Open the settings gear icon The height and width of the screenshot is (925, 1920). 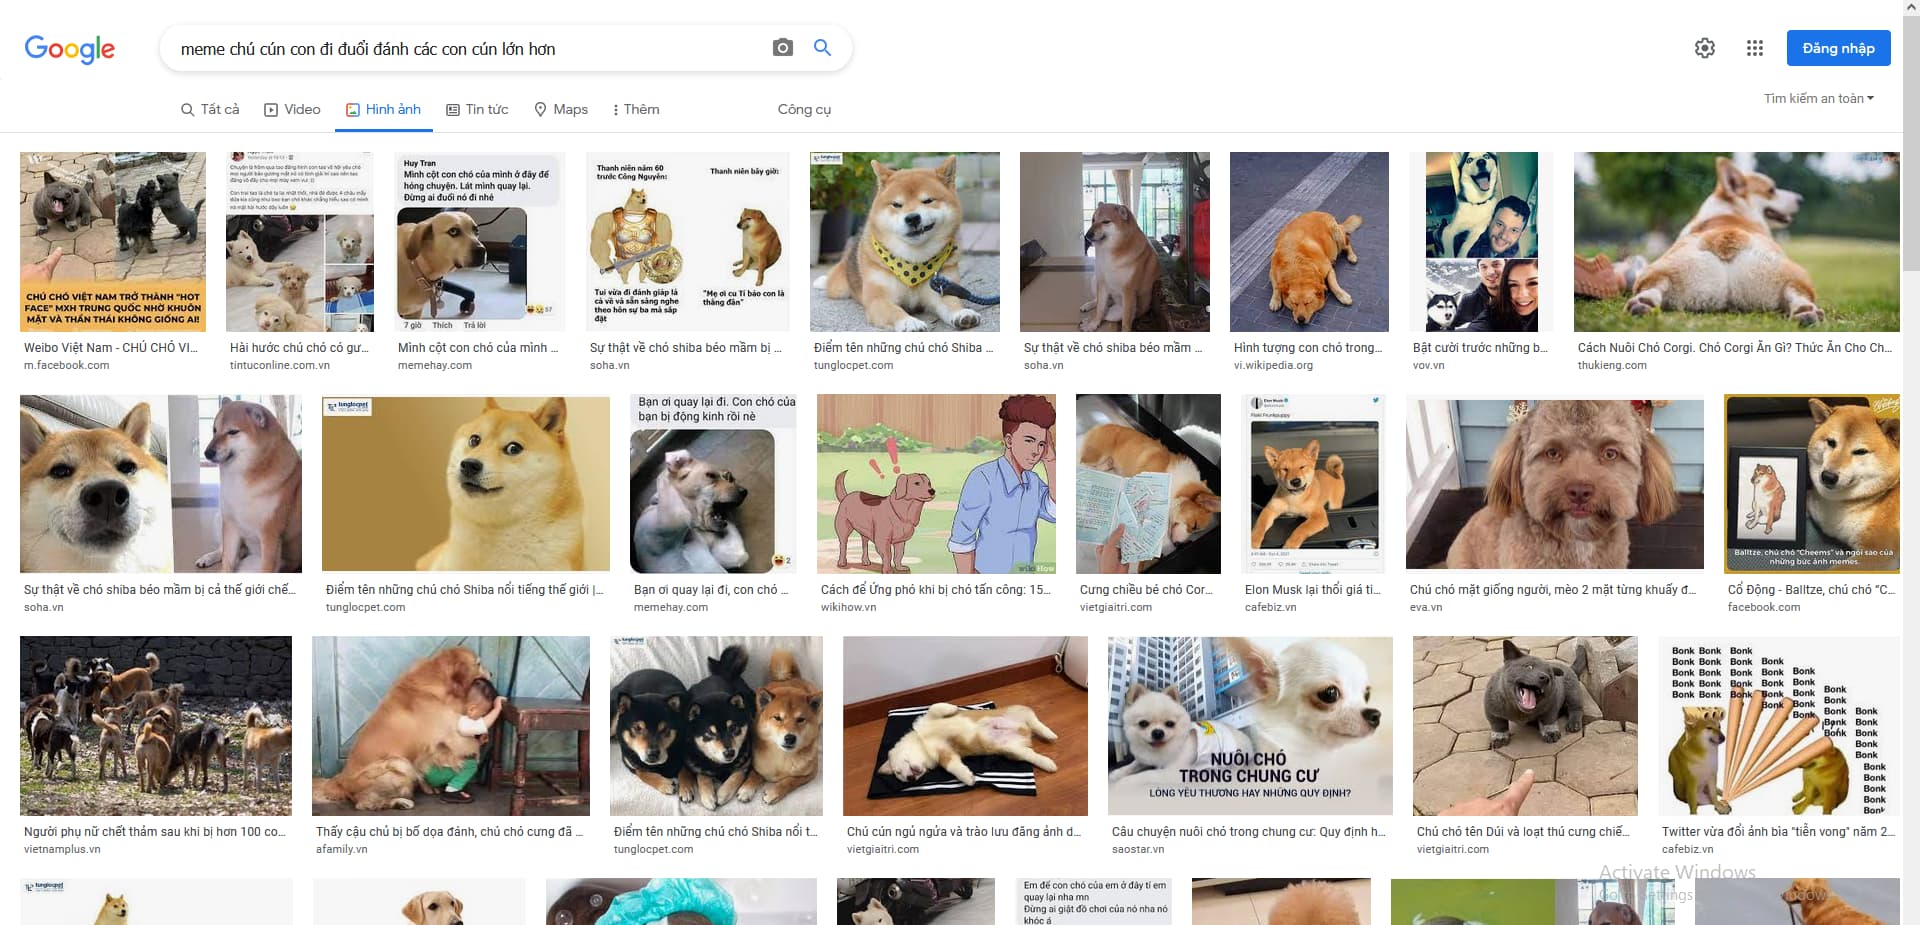coord(1705,48)
